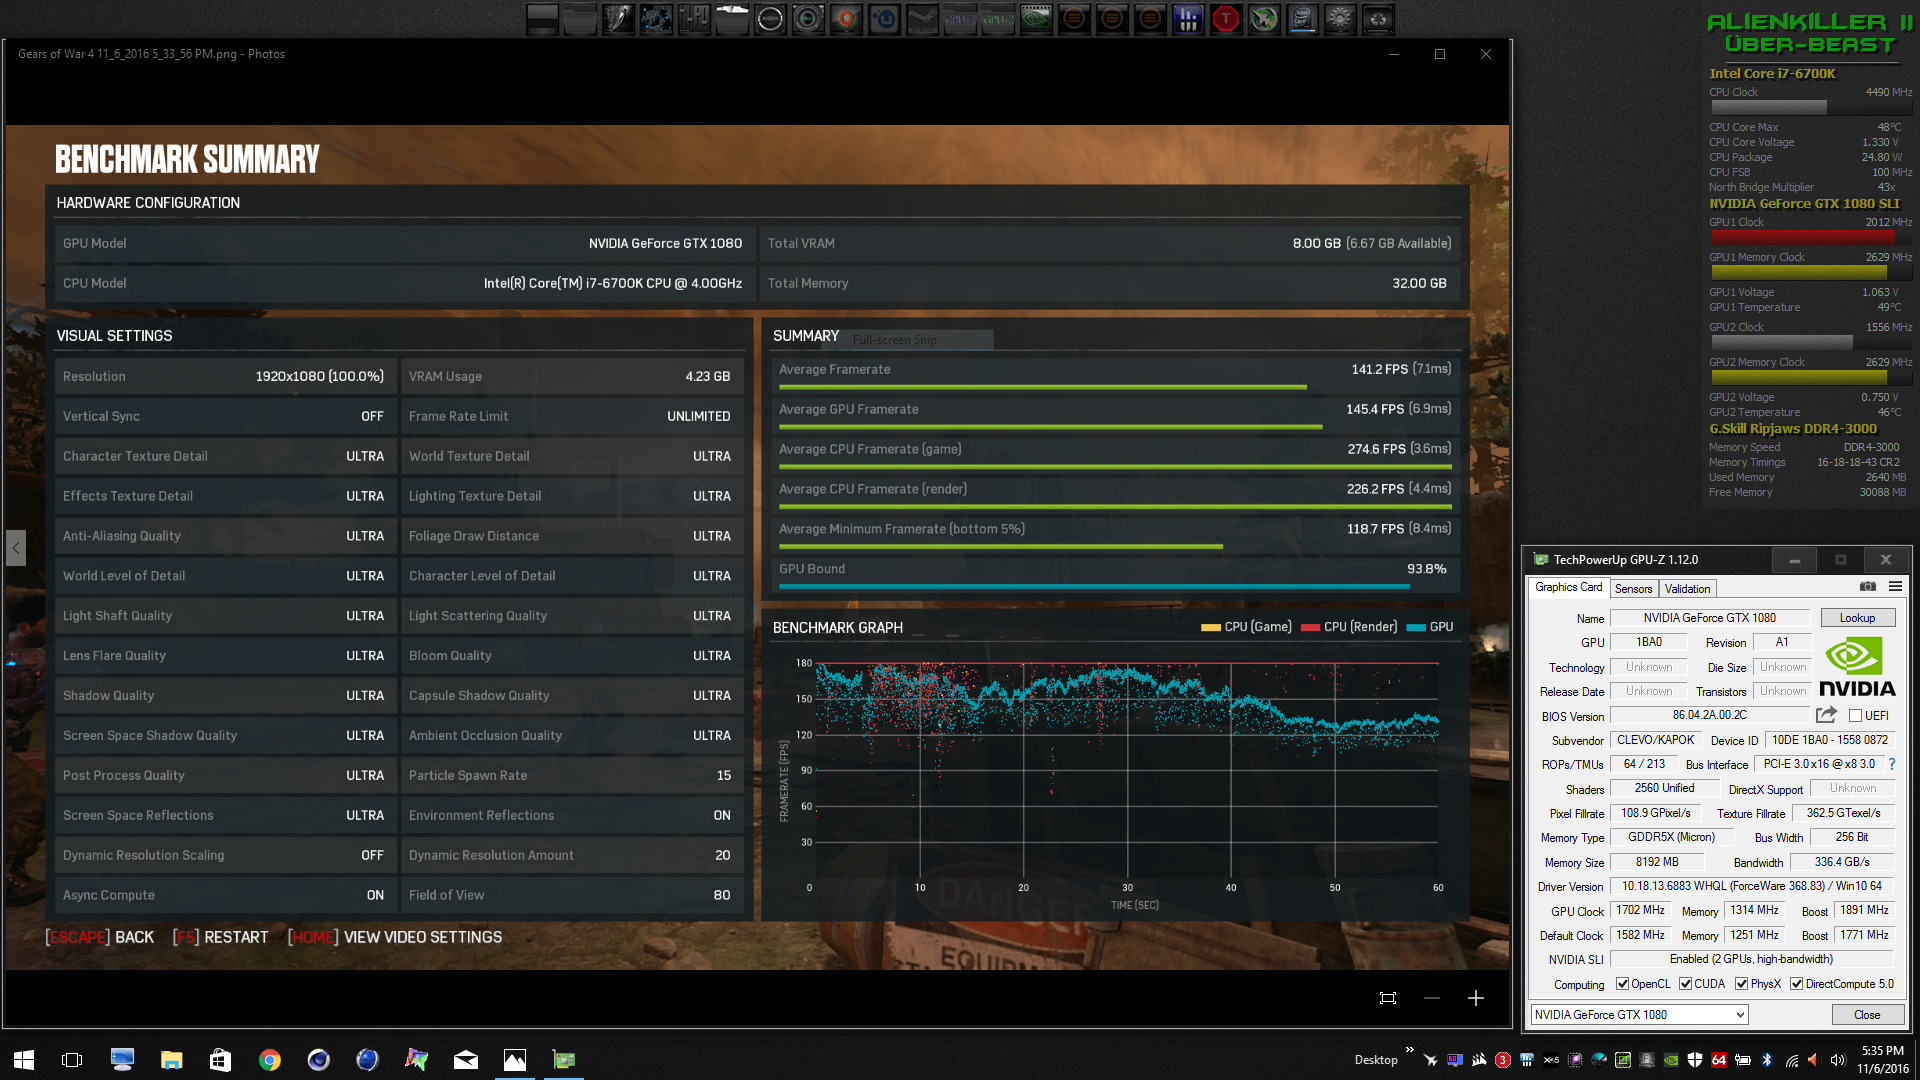Zoom in with the plus icon in Photos
This screenshot has height=1080, width=1920.
coord(1476,998)
